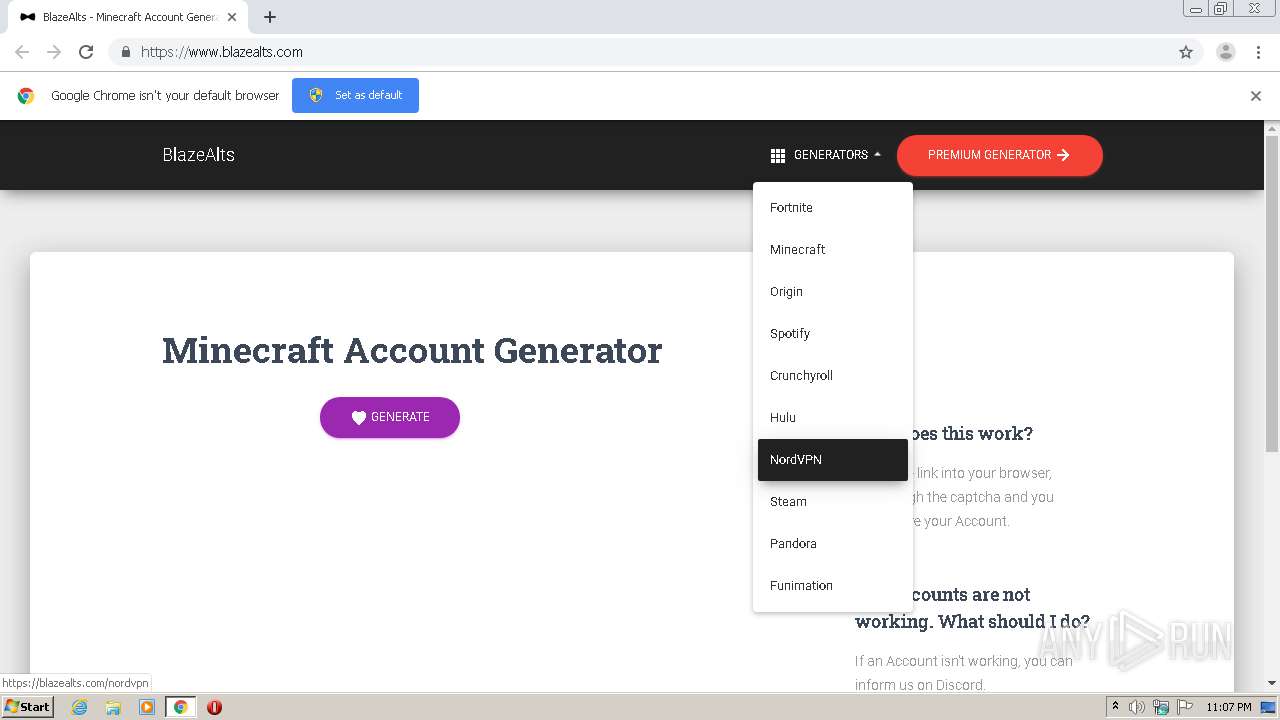This screenshot has width=1280, height=720.
Task: Select Minecraft from generators menu
Action: [833, 250]
